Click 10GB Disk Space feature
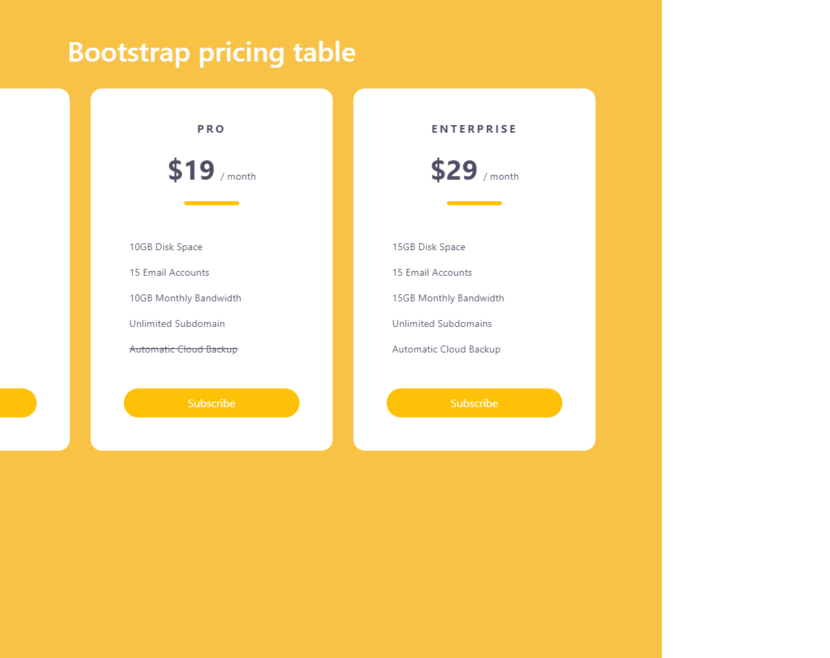 coord(166,247)
